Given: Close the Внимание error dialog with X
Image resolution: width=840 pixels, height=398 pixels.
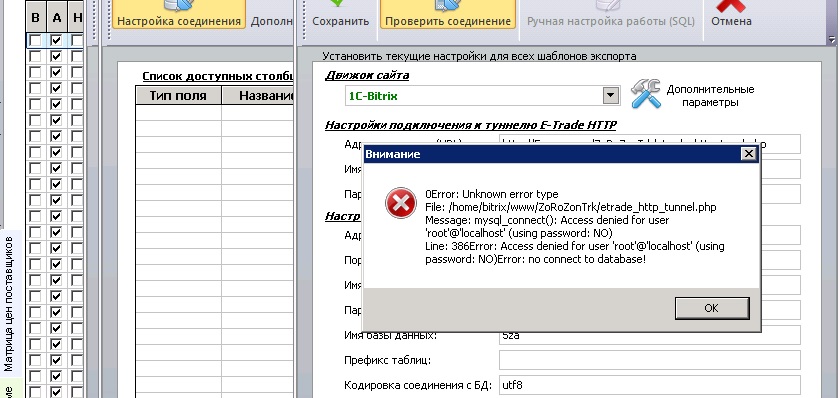Looking at the screenshot, I should click(x=748, y=154).
